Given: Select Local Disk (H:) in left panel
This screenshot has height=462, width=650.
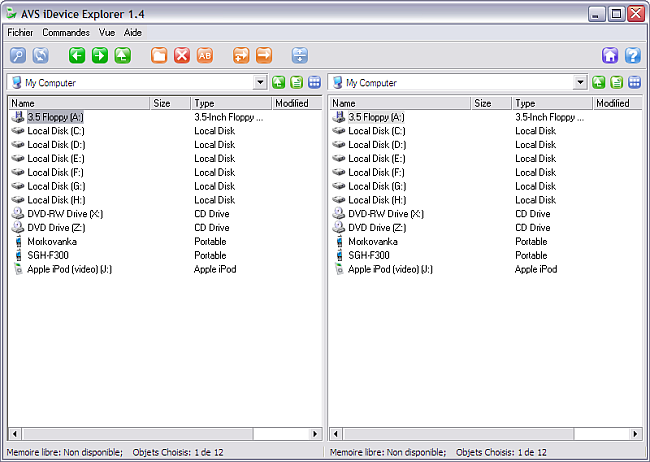Looking at the screenshot, I should [56, 200].
